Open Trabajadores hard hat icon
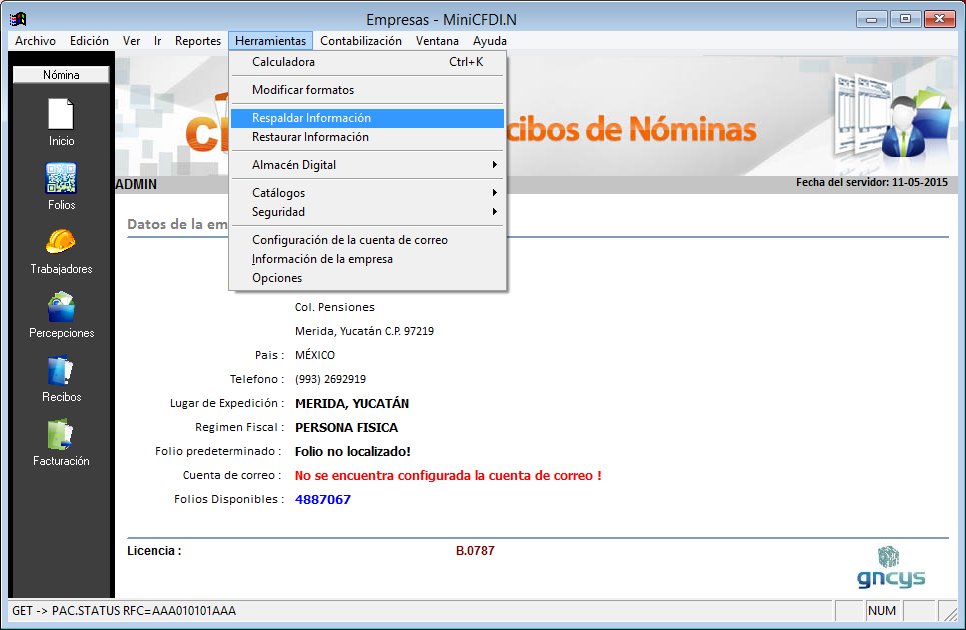The width and height of the screenshot is (966, 630). pyautogui.click(x=61, y=241)
